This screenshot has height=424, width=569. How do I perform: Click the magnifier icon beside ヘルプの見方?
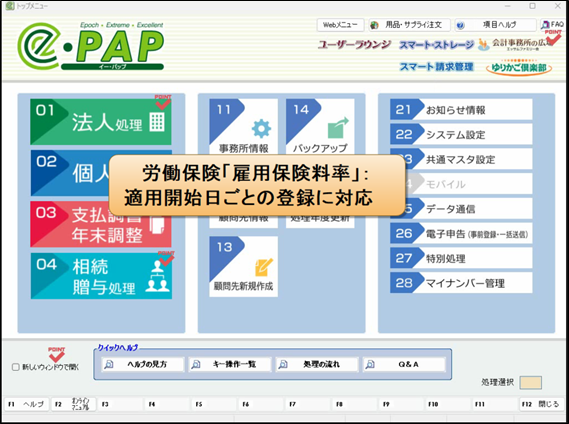pos(109,364)
